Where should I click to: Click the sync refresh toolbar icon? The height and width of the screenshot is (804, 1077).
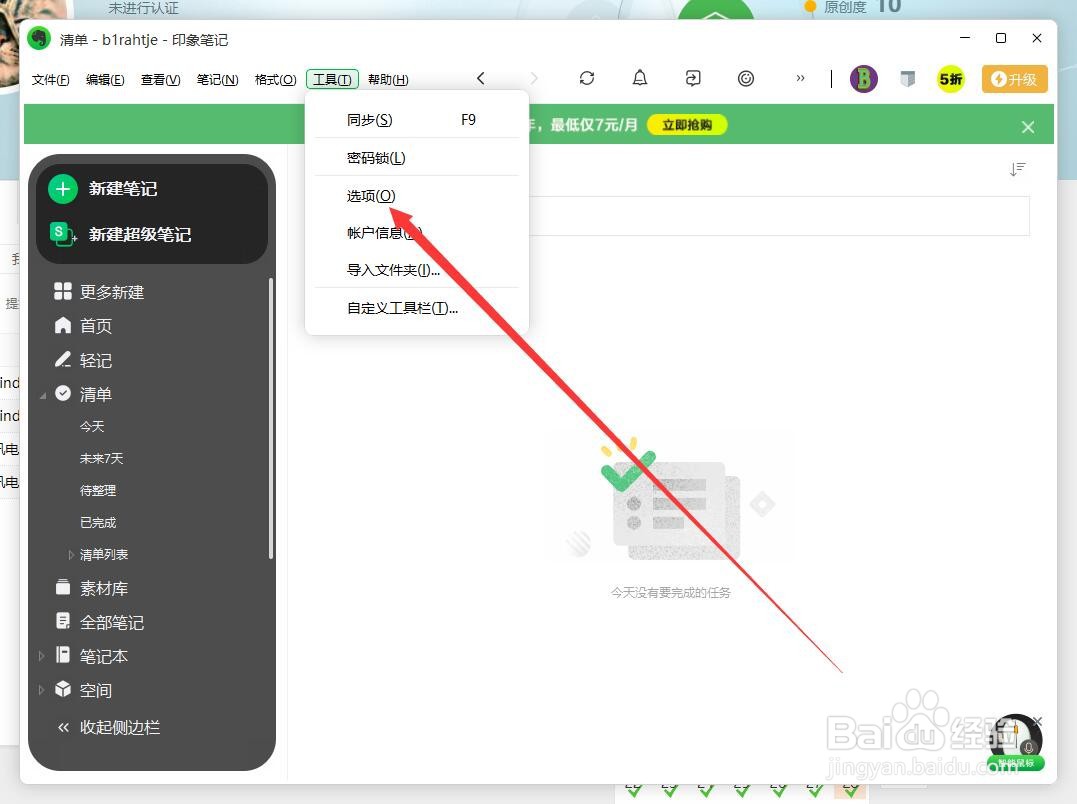(x=587, y=78)
